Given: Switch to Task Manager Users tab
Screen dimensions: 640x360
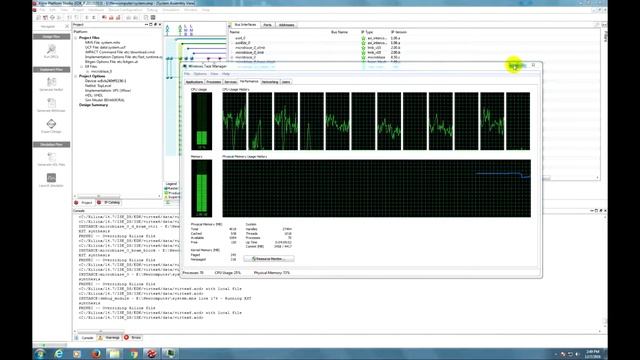Looking at the screenshot, I should pyautogui.click(x=286, y=82).
